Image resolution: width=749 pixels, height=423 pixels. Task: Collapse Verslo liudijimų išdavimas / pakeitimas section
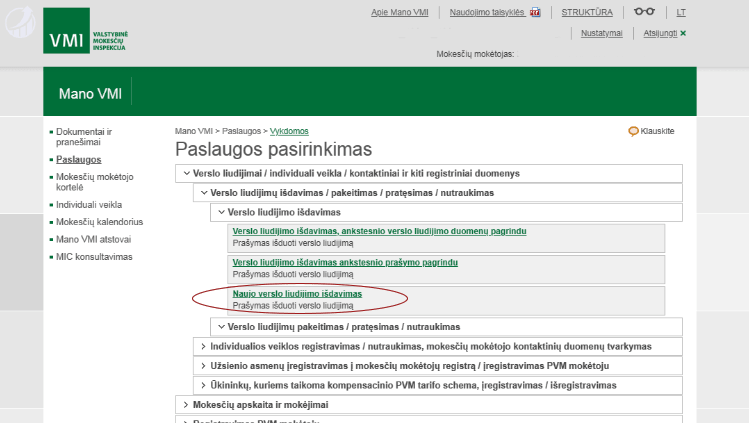[x=438, y=193]
